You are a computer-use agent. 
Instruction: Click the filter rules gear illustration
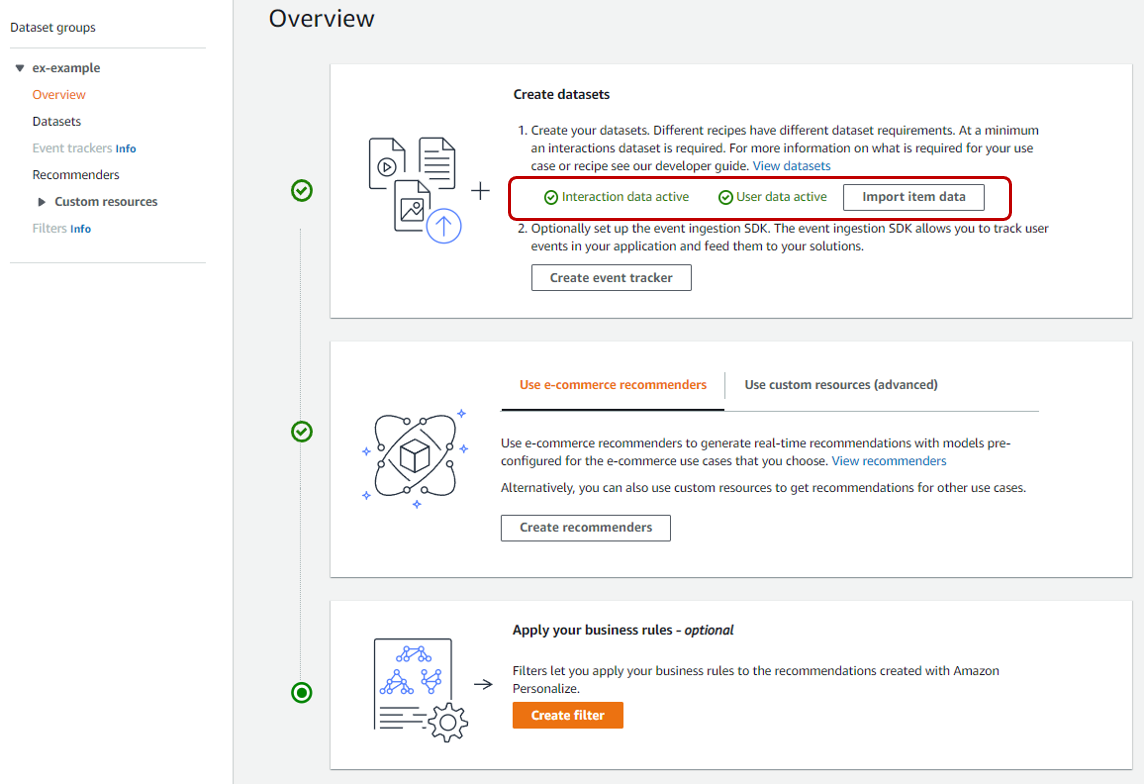[420, 690]
